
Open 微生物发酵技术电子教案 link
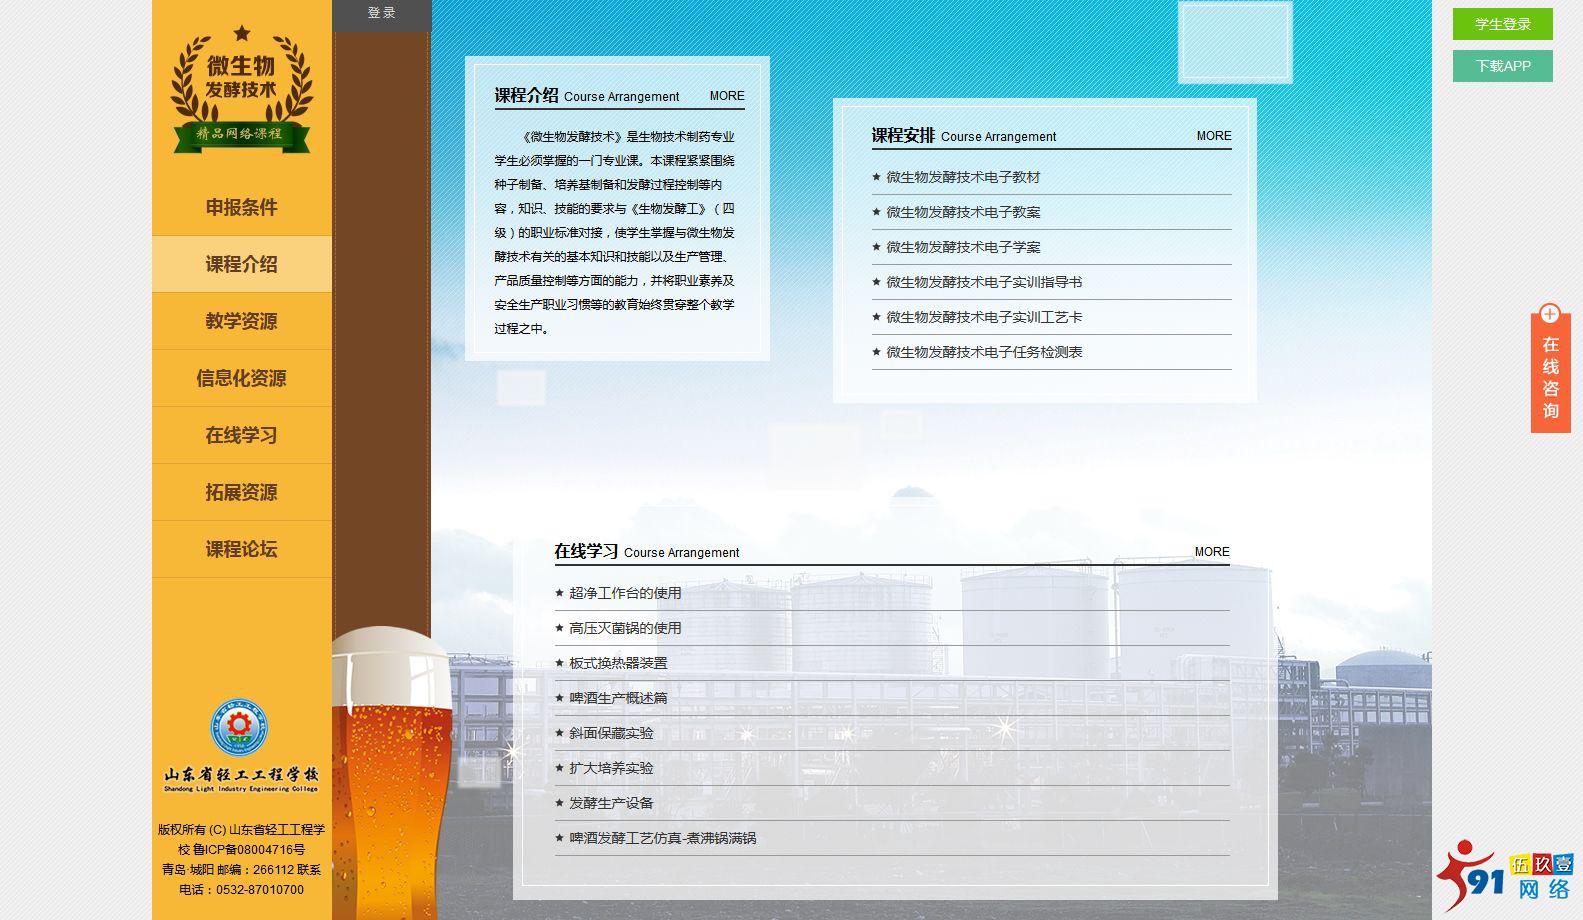pos(963,212)
